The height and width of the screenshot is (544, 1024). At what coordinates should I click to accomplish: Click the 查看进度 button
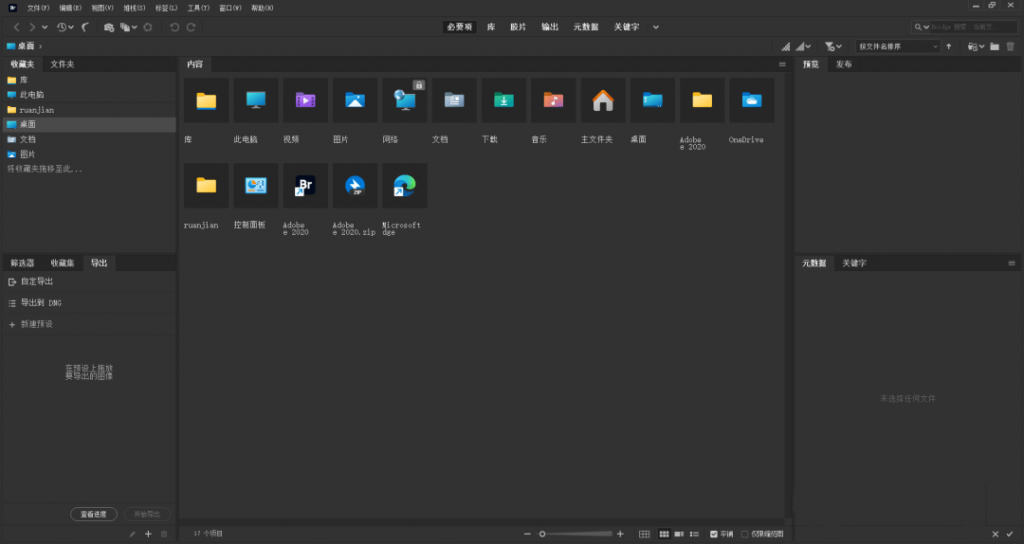coord(93,514)
